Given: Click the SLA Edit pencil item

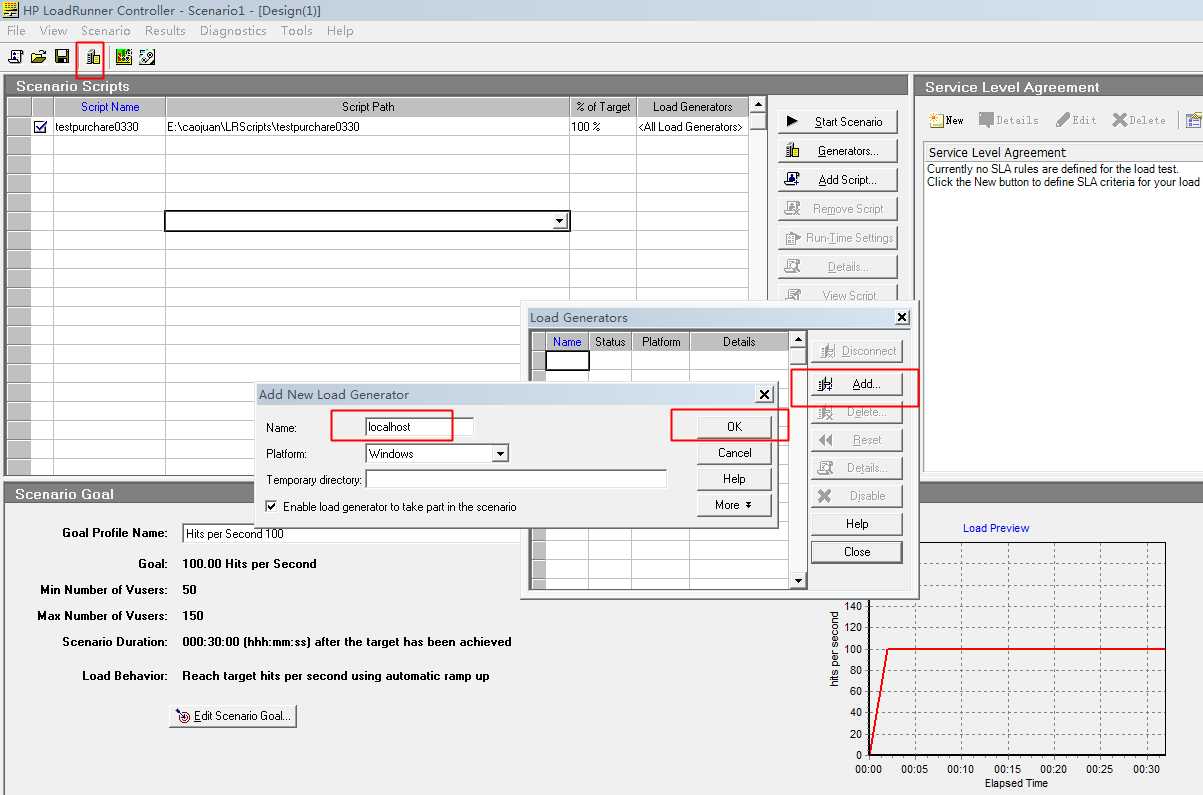Looking at the screenshot, I should click(1076, 120).
